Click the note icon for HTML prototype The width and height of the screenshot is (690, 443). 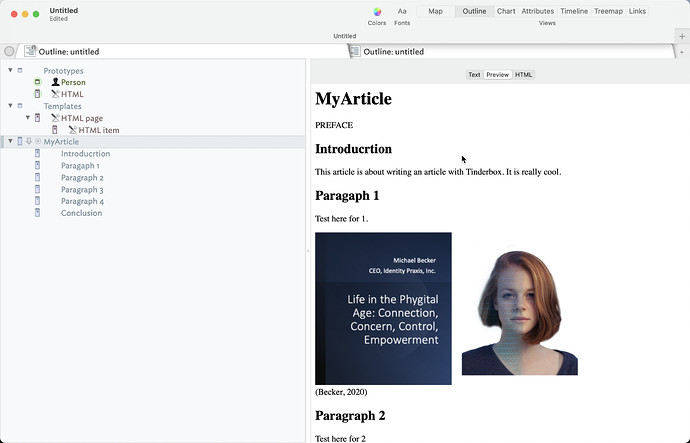click(37, 94)
